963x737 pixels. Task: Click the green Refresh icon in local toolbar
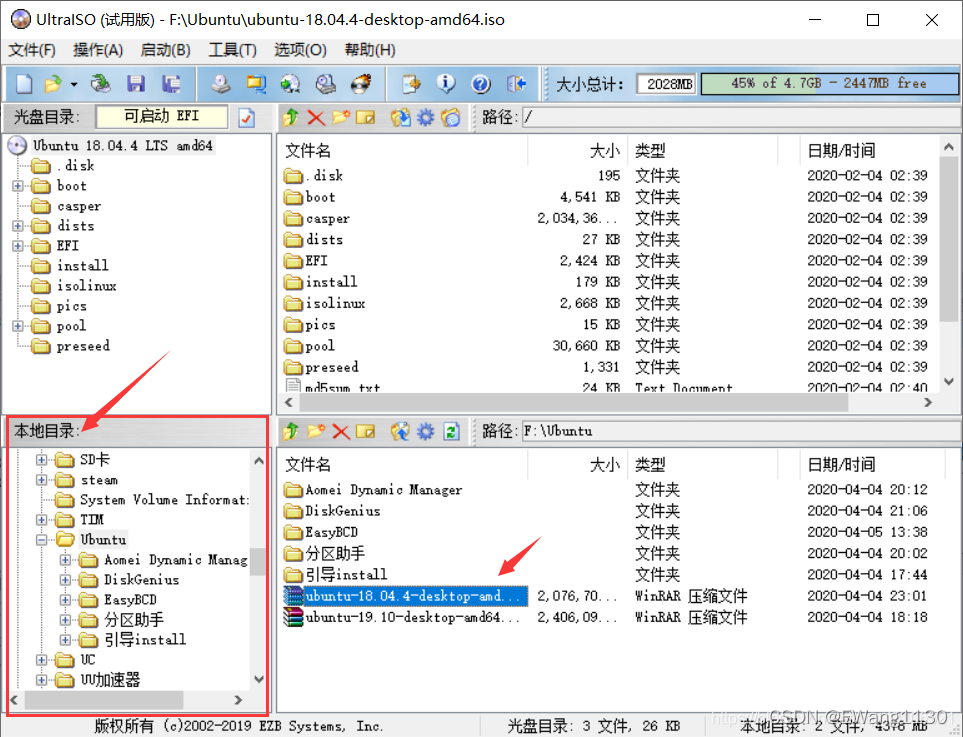click(x=451, y=431)
